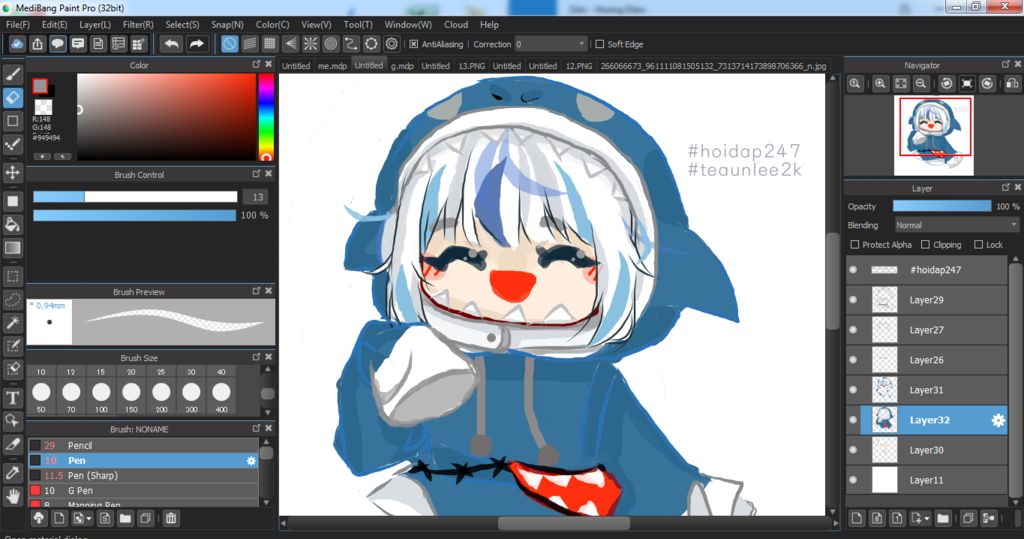The width and height of the screenshot is (1024, 539).
Task: Select the Hand tool
Action: [x=12, y=496]
